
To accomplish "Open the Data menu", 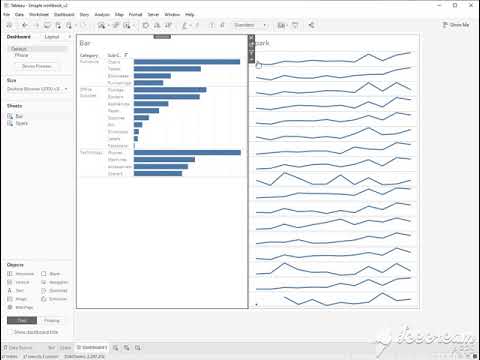I will tap(19, 15).
